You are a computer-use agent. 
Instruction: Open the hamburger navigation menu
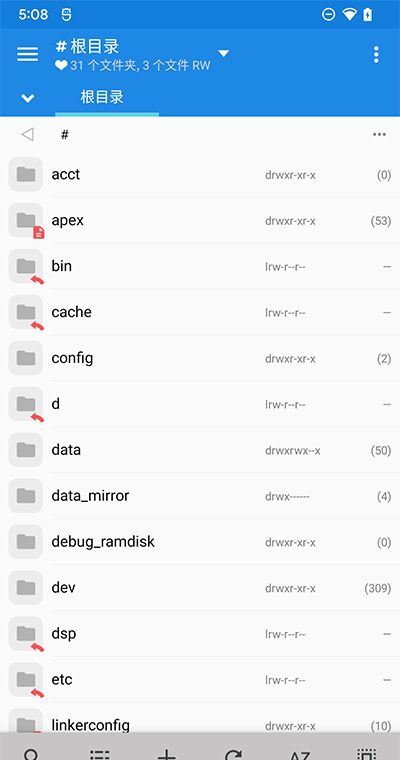point(28,54)
